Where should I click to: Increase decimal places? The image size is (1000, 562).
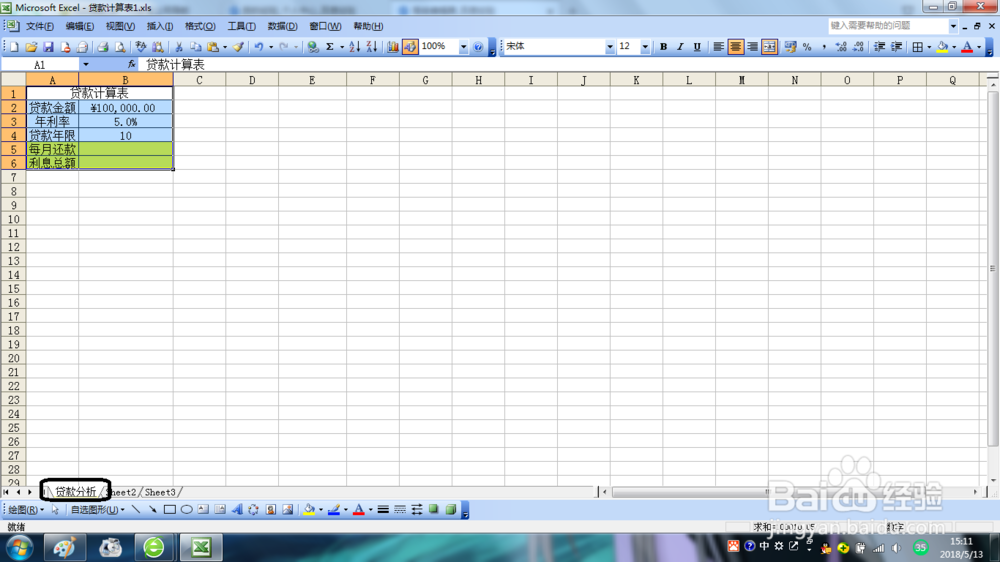point(841,47)
